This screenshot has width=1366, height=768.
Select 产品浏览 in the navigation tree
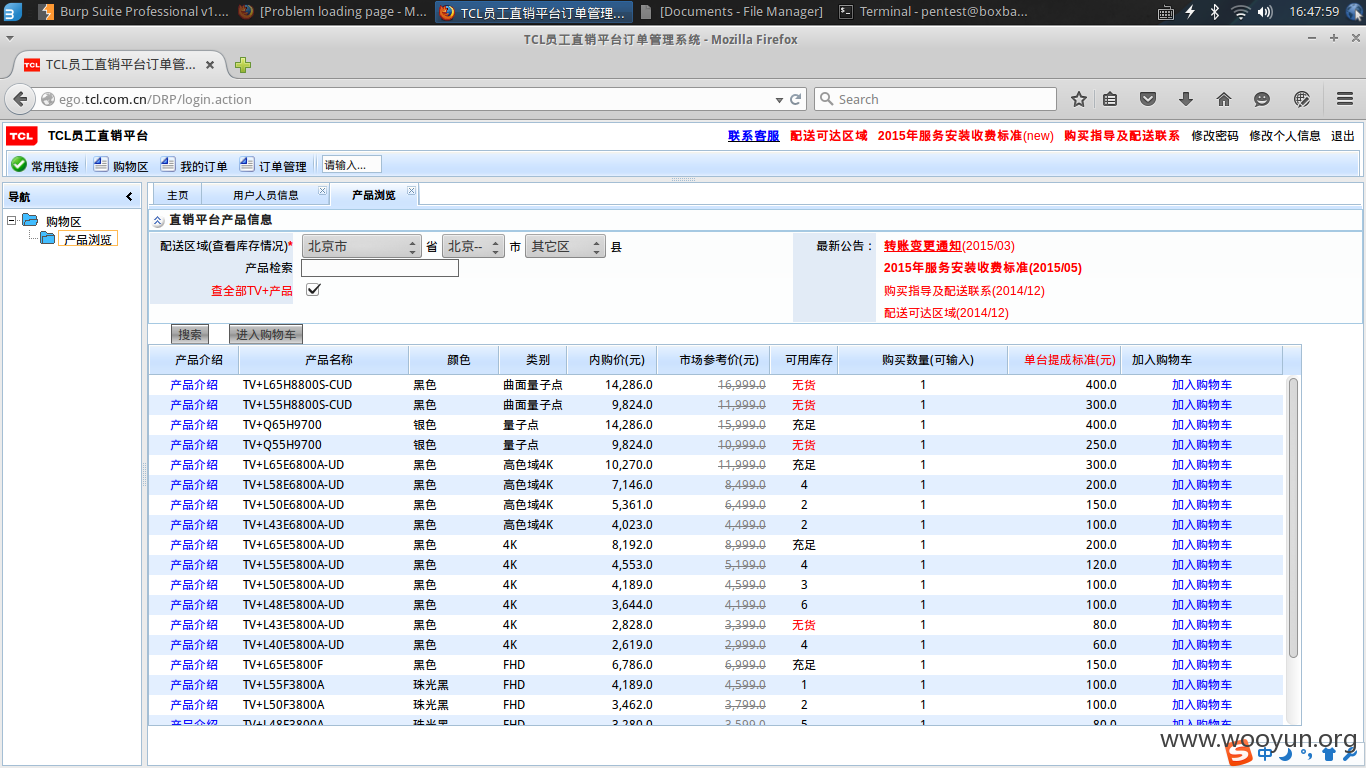(x=88, y=240)
